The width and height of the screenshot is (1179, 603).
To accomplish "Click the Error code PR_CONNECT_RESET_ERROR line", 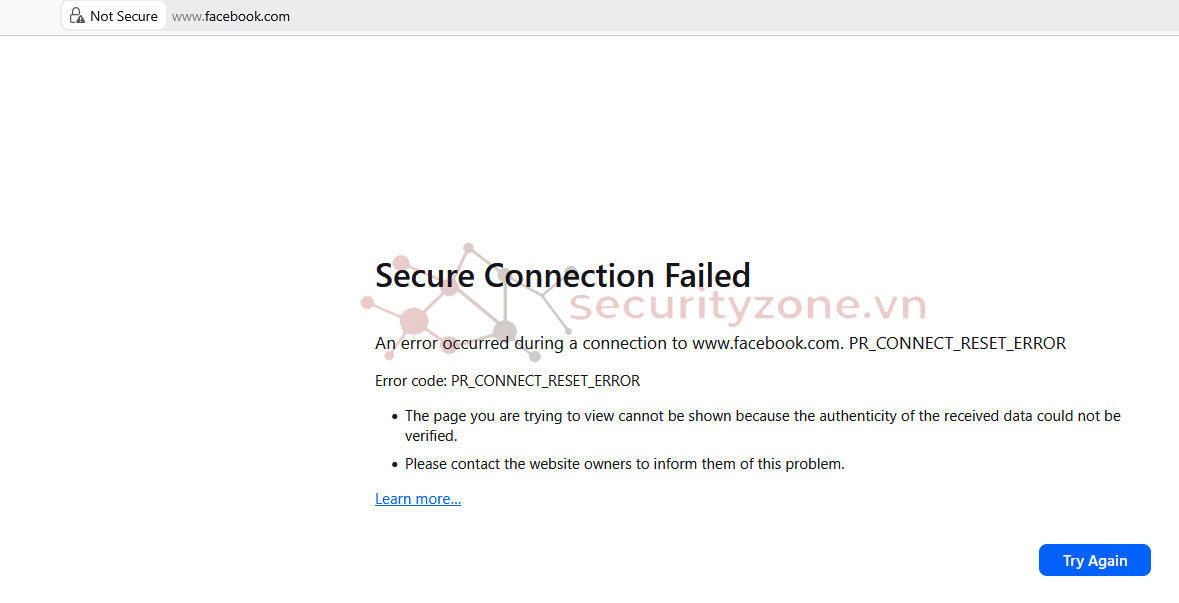I will pos(507,381).
